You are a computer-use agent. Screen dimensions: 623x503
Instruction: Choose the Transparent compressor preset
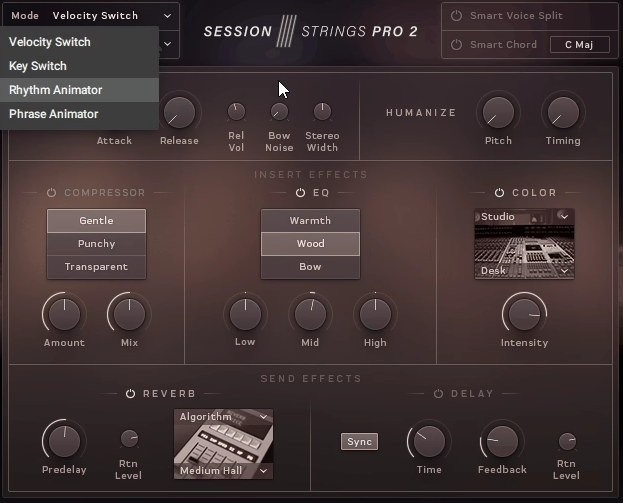click(97, 267)
